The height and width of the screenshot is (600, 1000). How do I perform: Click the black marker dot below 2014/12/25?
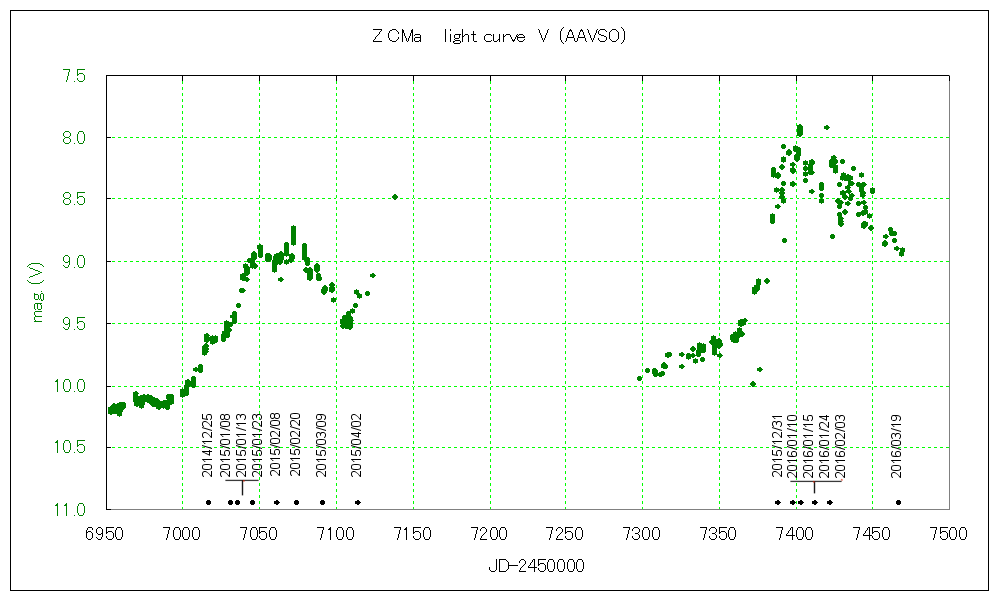tap(208, 502)
